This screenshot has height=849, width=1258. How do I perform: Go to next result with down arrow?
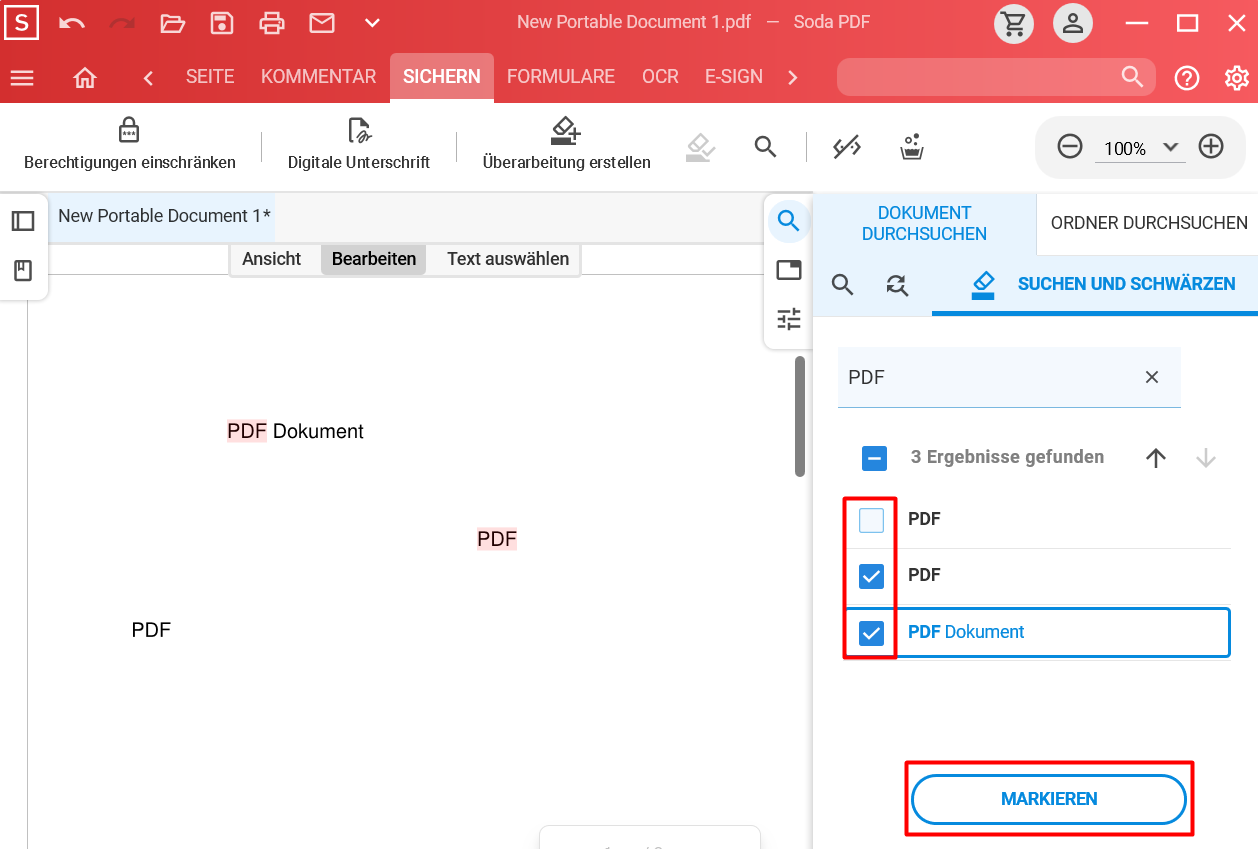(1206, 458)
